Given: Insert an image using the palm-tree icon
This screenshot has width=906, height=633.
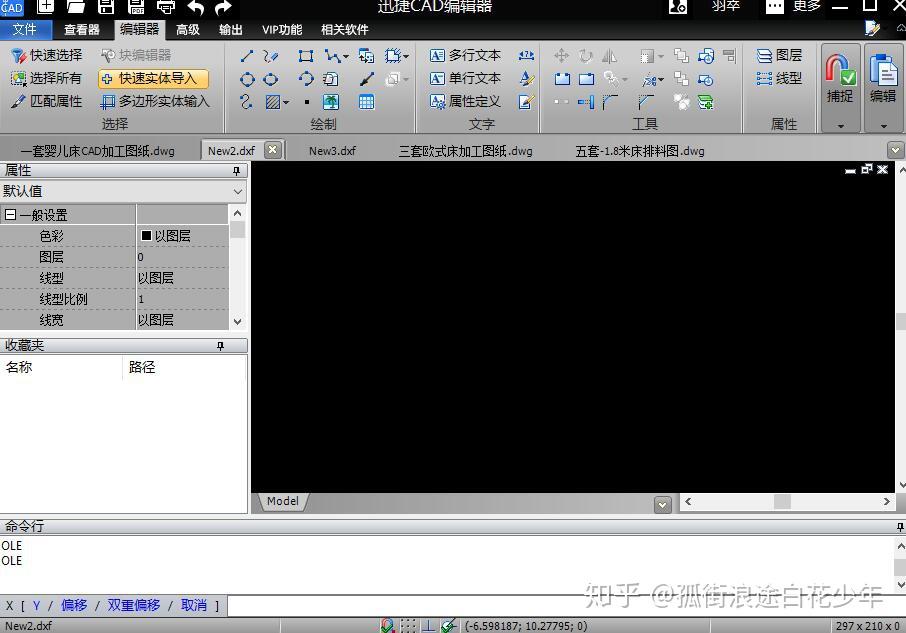Looking at the screenshot, I should tap(333, 101).
